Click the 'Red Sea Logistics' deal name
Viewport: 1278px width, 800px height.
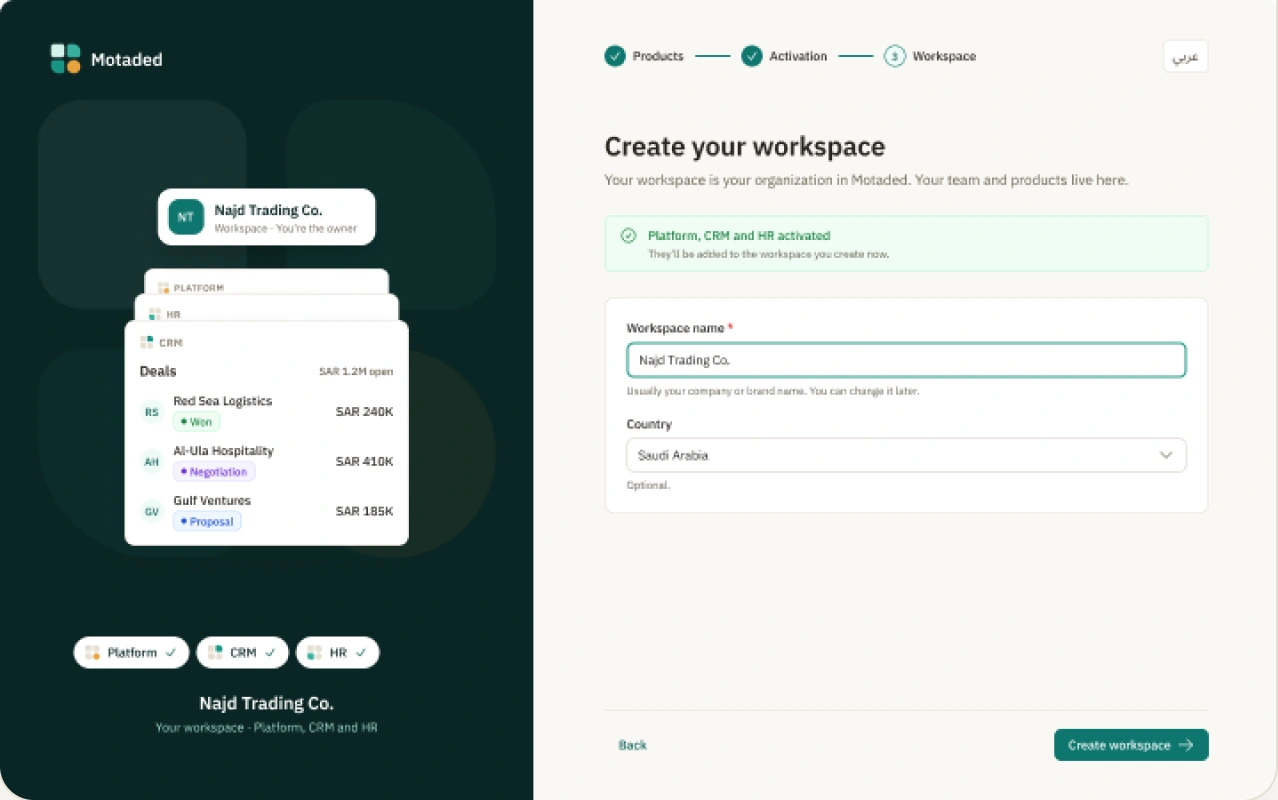click(223, 401)
